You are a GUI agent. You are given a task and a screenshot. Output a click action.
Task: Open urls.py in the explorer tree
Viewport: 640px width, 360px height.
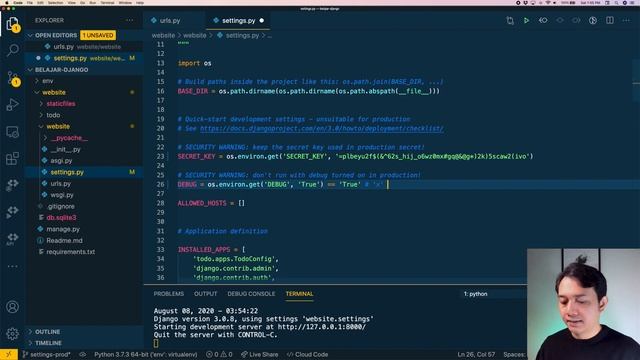pyautogui.click(x=84, y=184)
